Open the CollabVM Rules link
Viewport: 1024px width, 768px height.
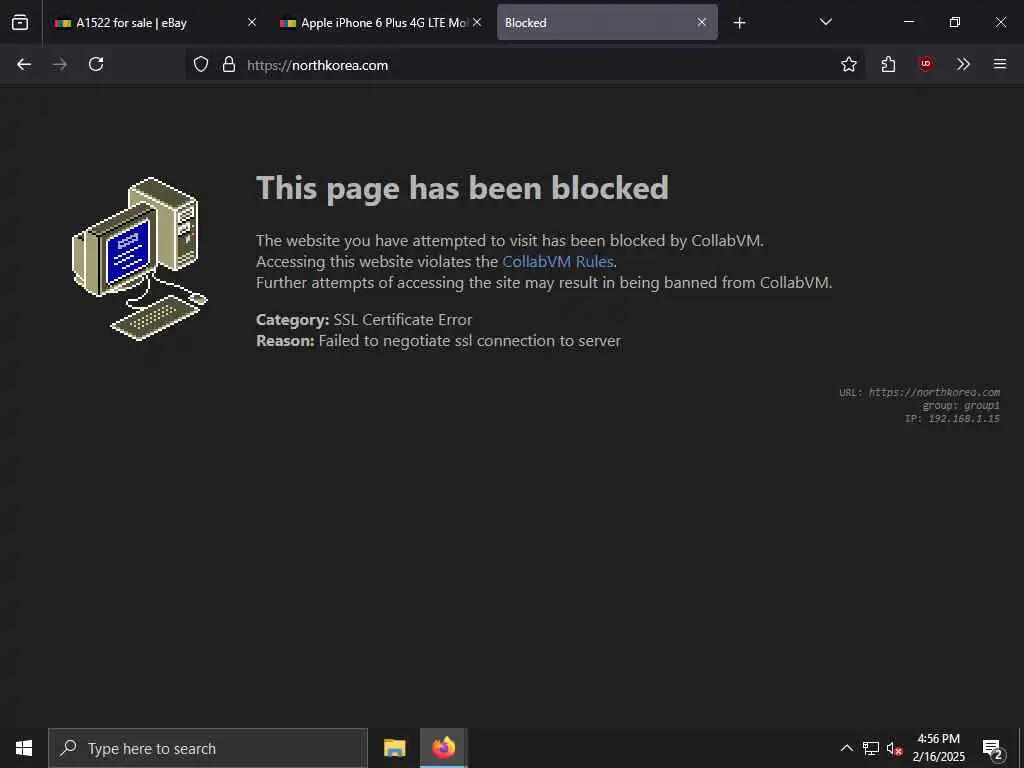pyautogui.click(x=558, y=261)
